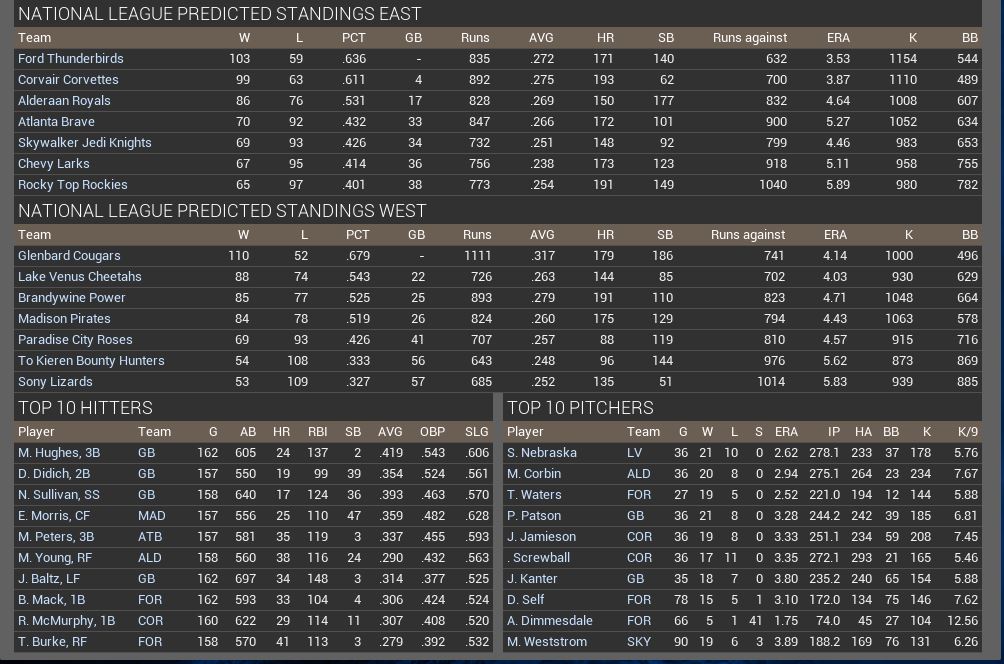Open the Ford Thunderbirds team page
This screenshot has width=1004, height=664.
click(70, 58)
